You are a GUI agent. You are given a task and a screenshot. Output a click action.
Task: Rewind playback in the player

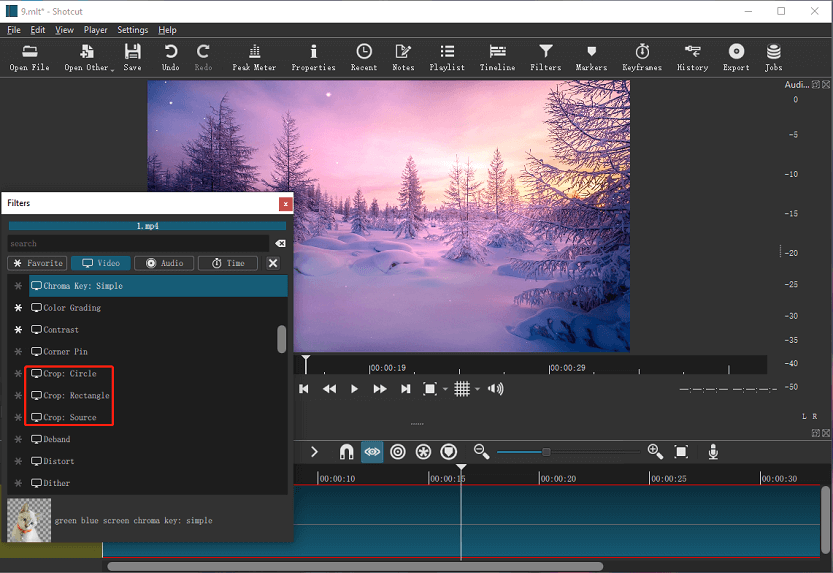point(329,389)
